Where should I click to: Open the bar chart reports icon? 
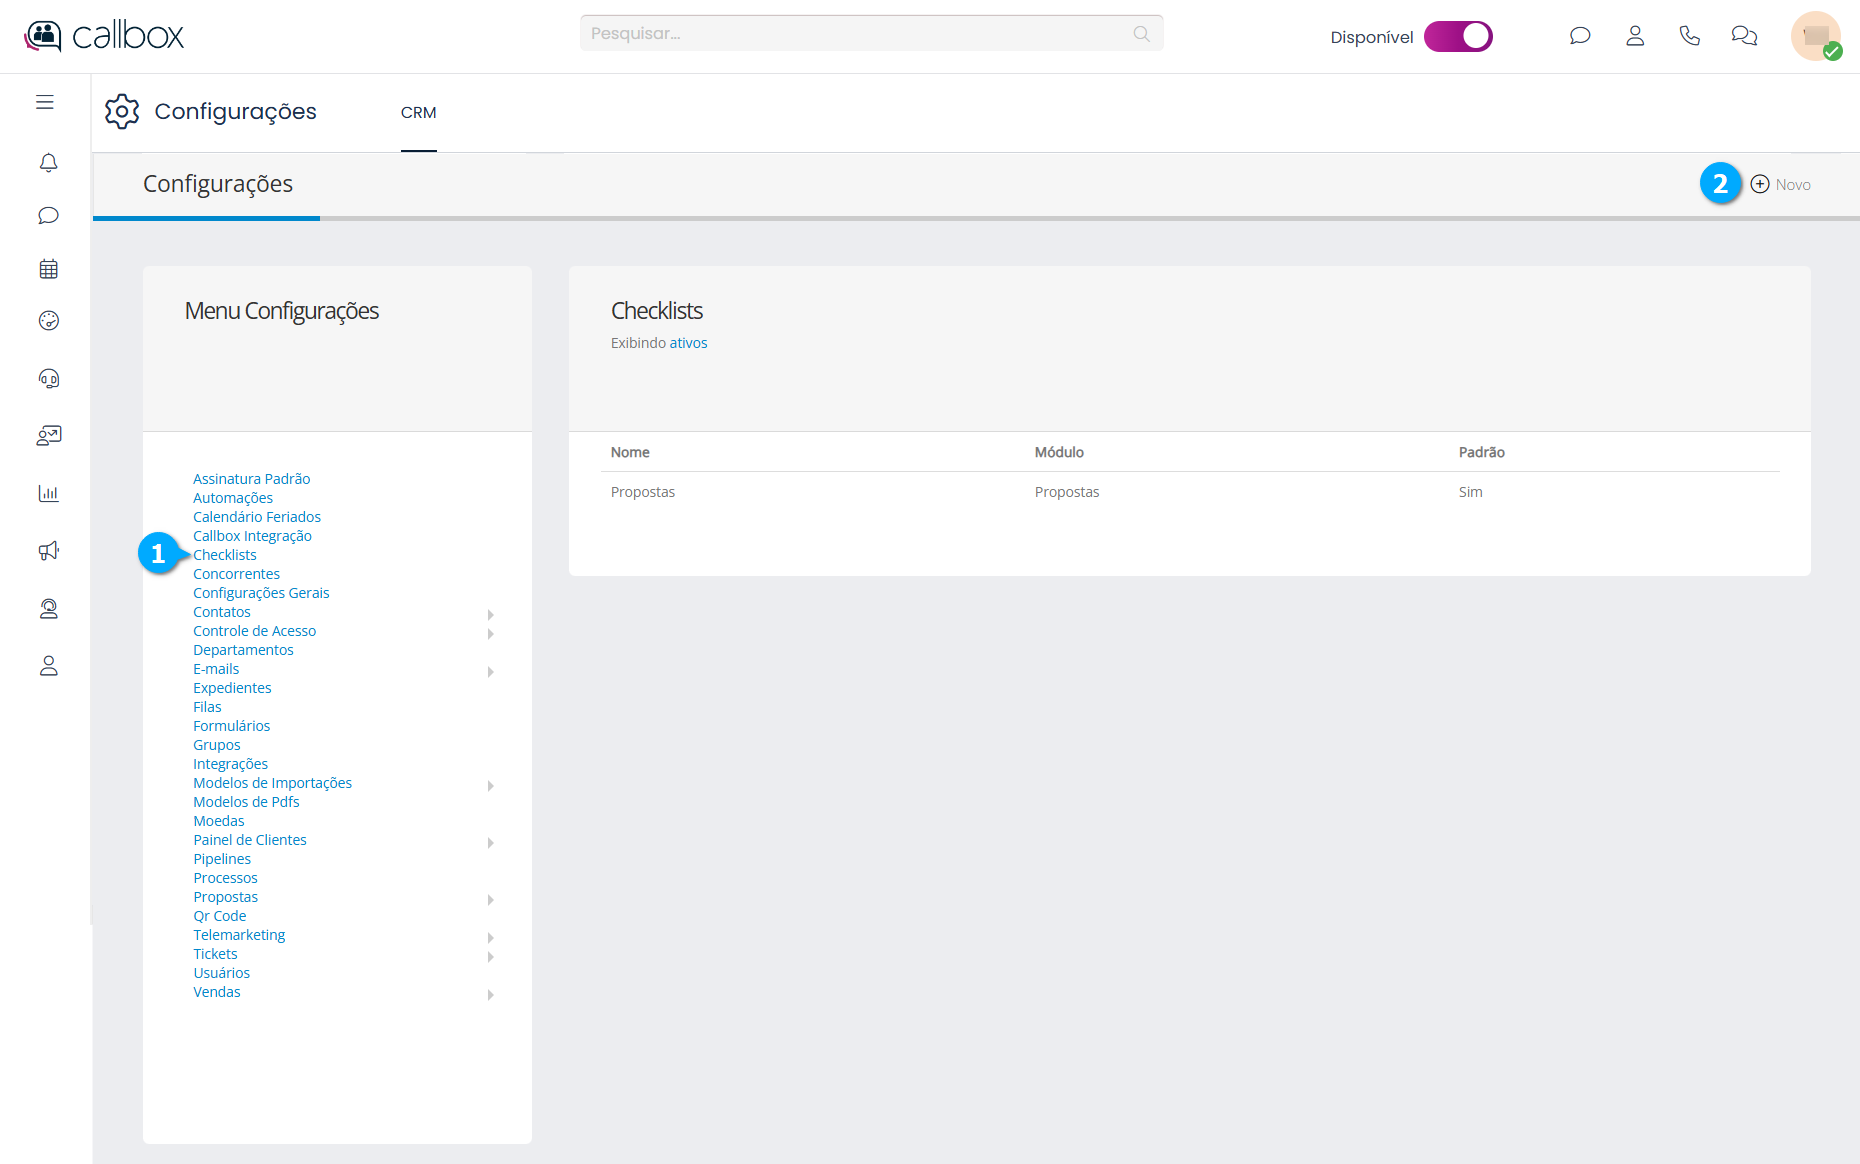coord(48,493)
